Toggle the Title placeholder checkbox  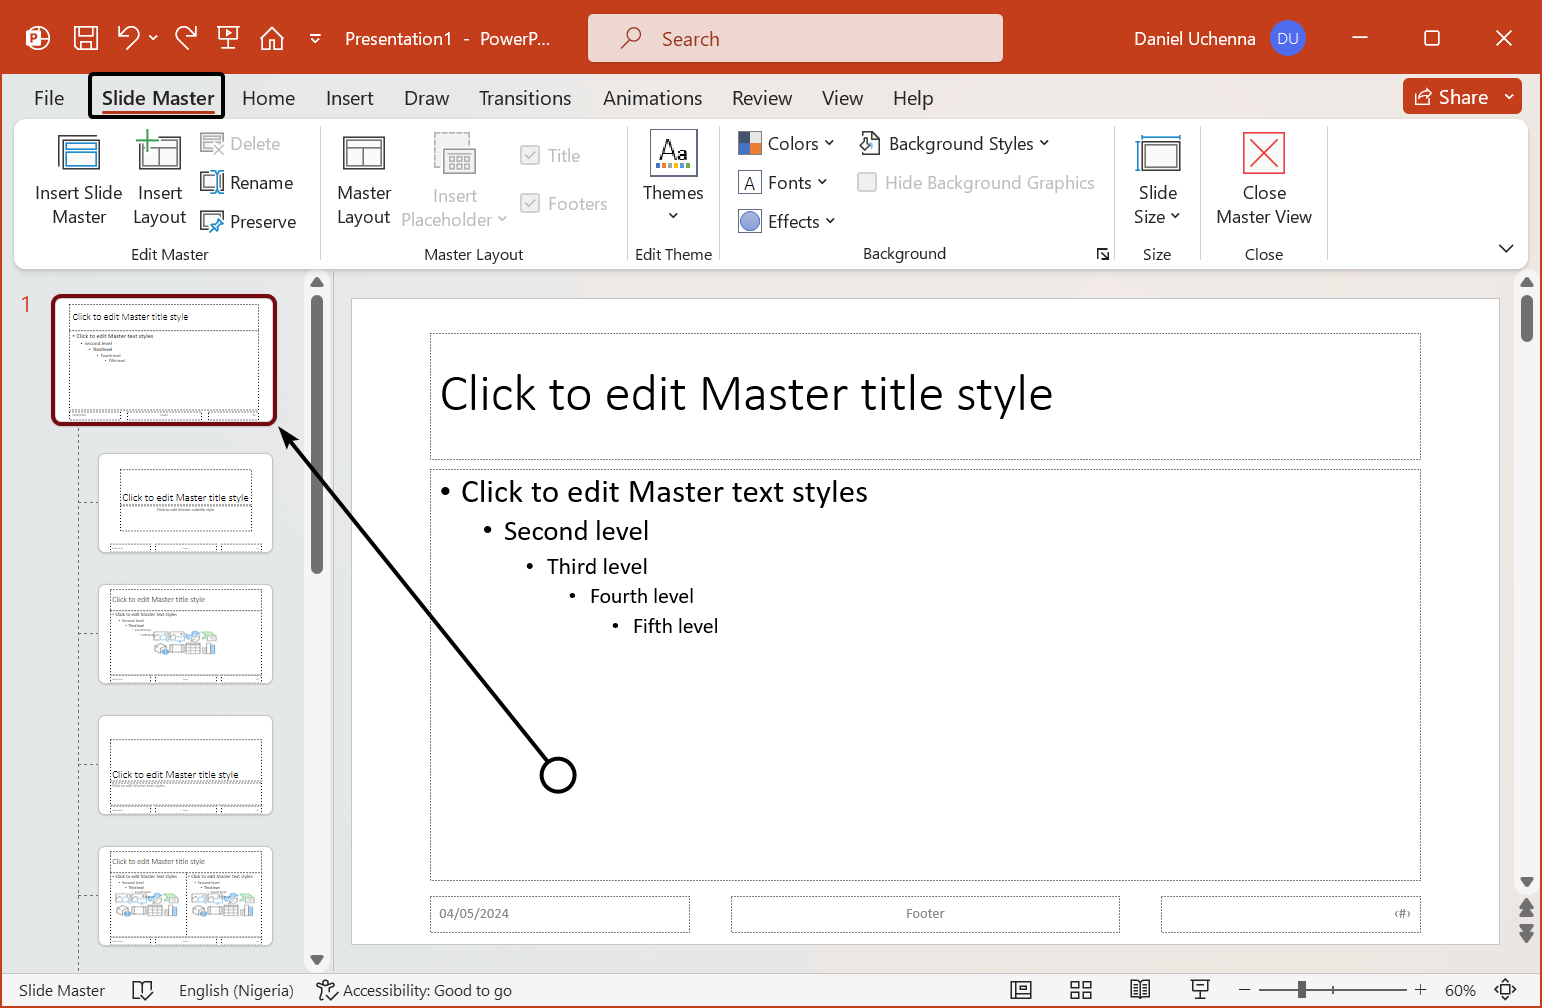[530, 156]
